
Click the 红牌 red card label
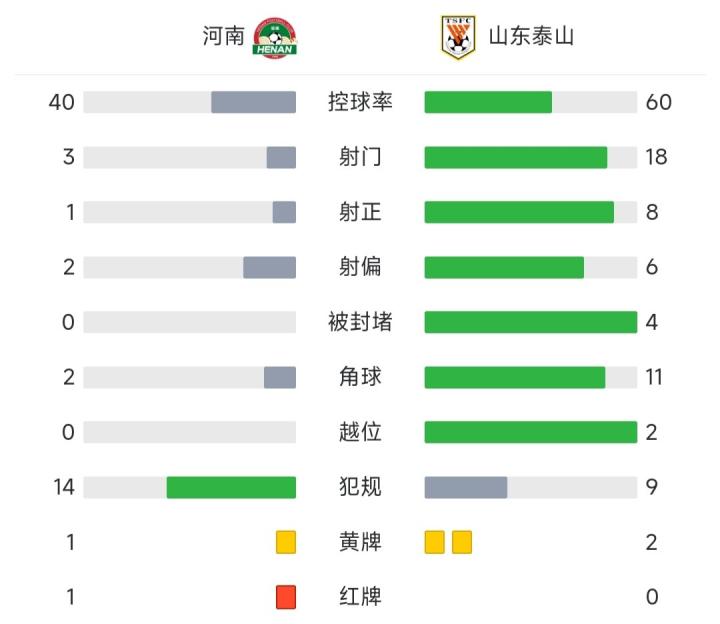pyautogui.click(x=360, y=597)
